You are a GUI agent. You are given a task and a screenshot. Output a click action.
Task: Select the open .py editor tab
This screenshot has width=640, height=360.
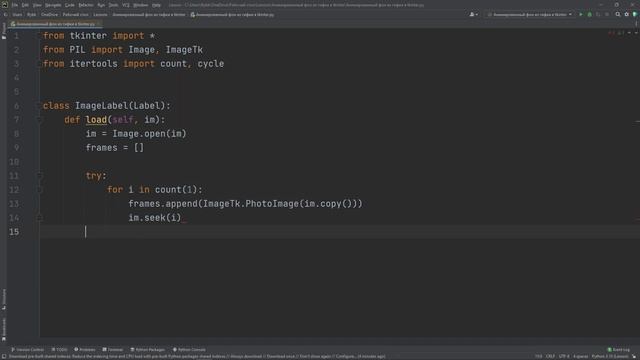(56, 24)
